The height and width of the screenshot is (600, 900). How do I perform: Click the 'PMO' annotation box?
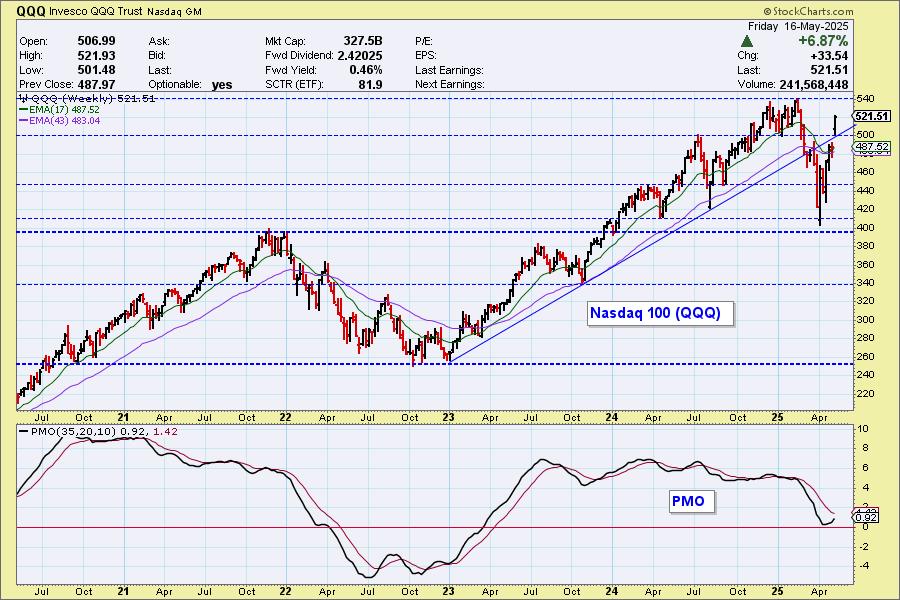691,501
